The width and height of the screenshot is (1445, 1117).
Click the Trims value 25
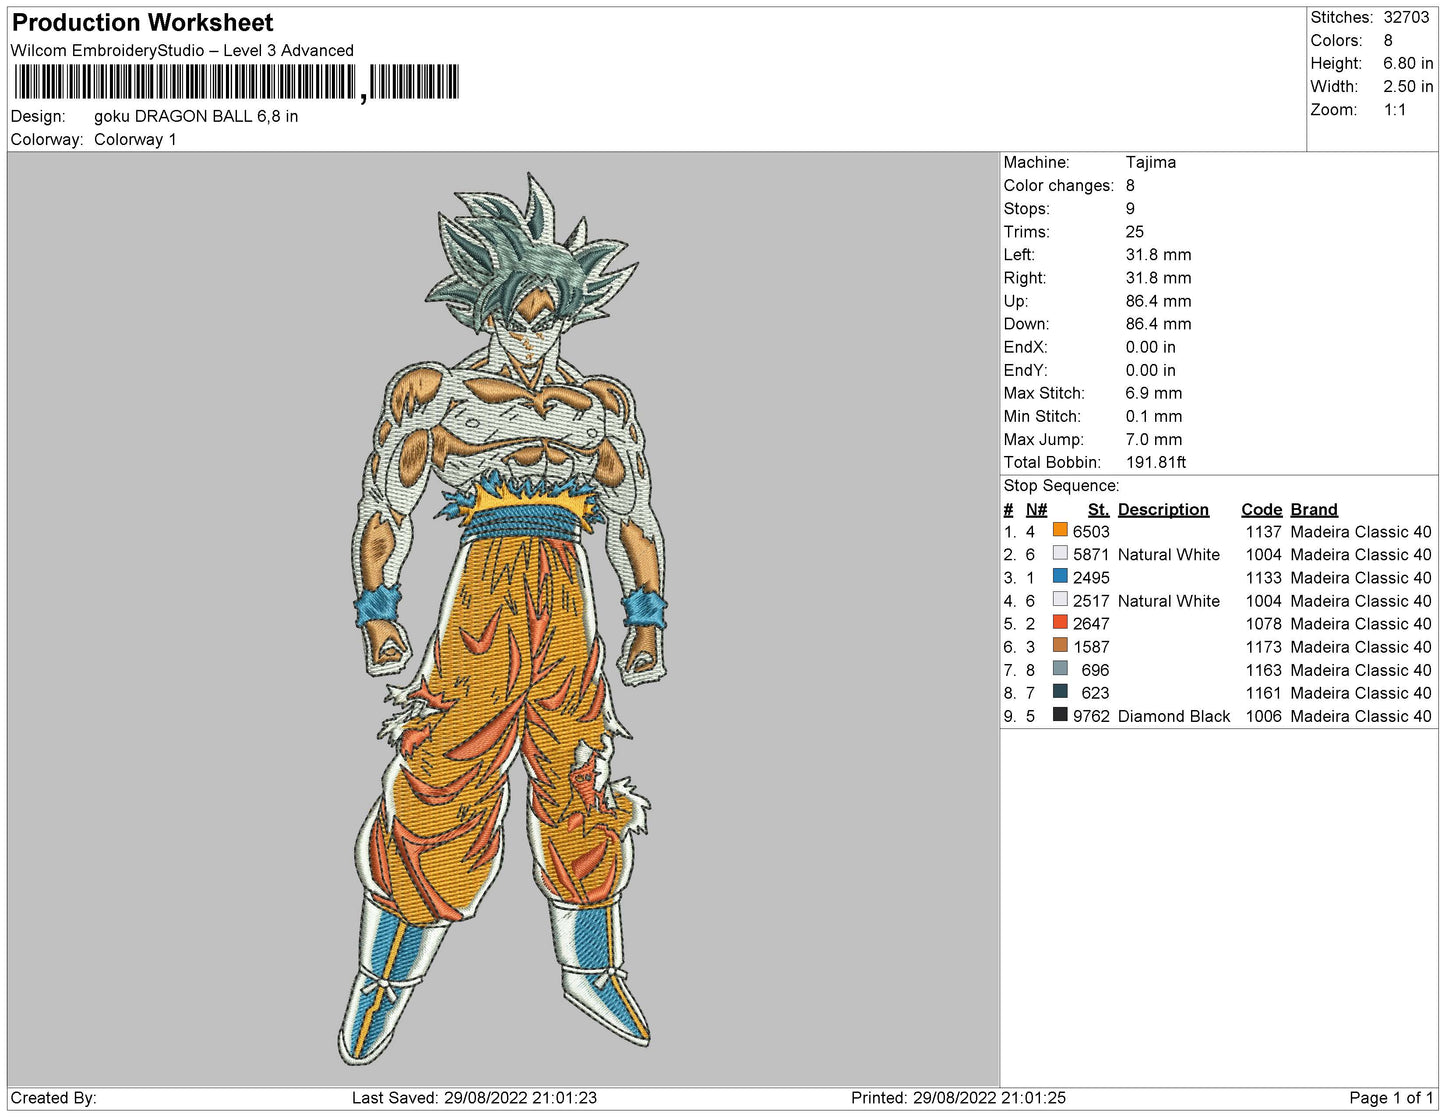[1135, 231]
